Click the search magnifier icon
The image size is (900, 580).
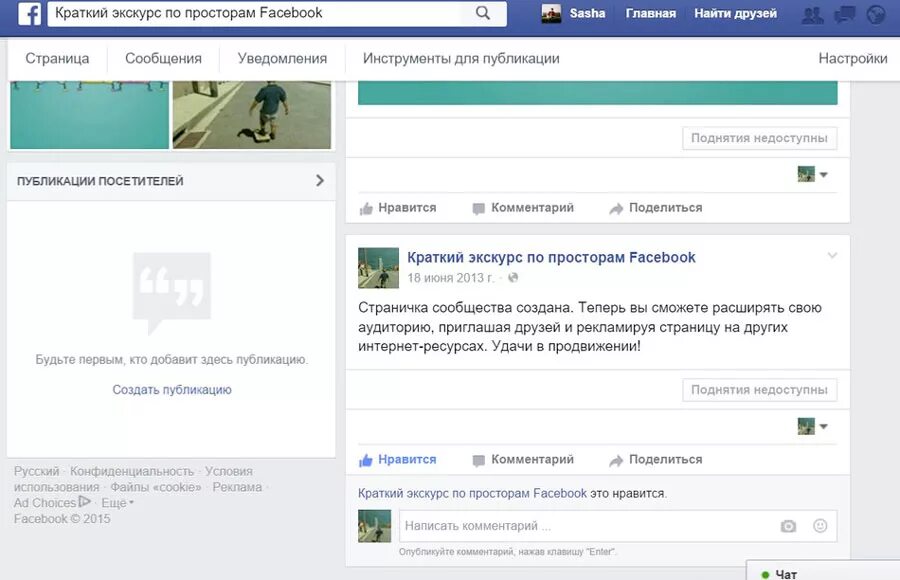pyautogui.click(x=483, y=13)
